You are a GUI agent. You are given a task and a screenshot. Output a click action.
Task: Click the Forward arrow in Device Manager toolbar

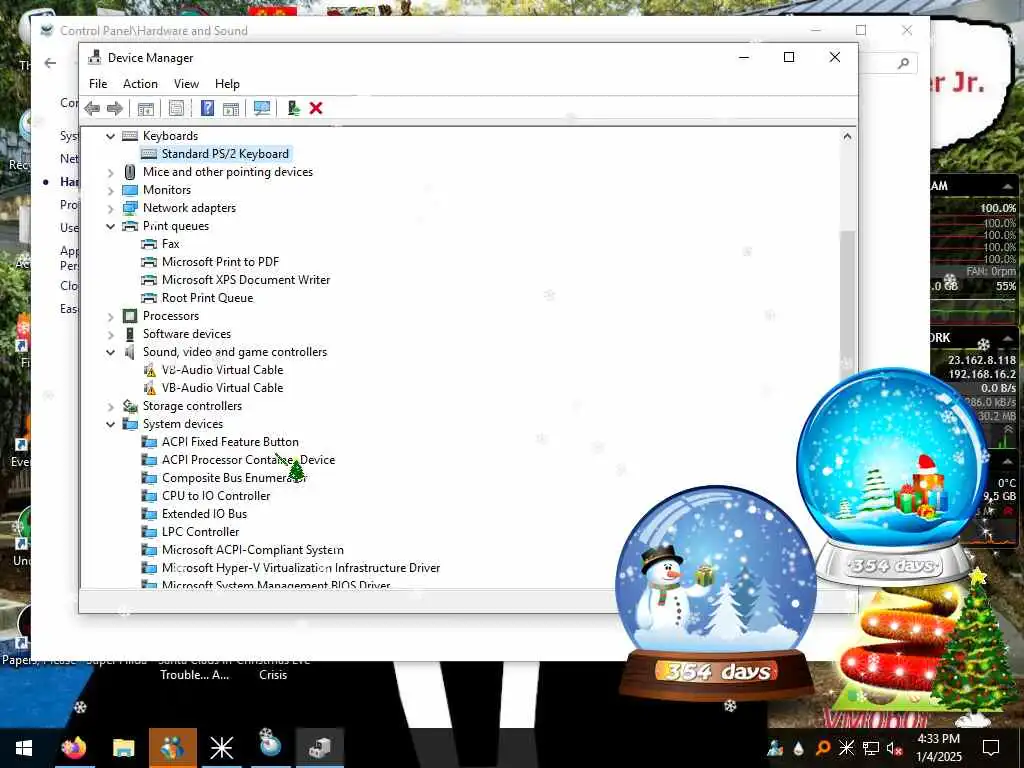pyautogui.click(x=115, y=108)
